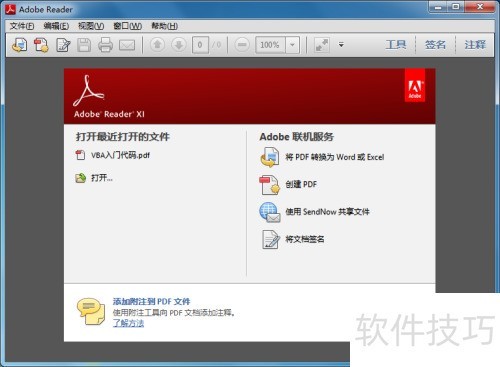Click the yellow sticky note comment icon
The image size is (500, 367).
point(91,312)
